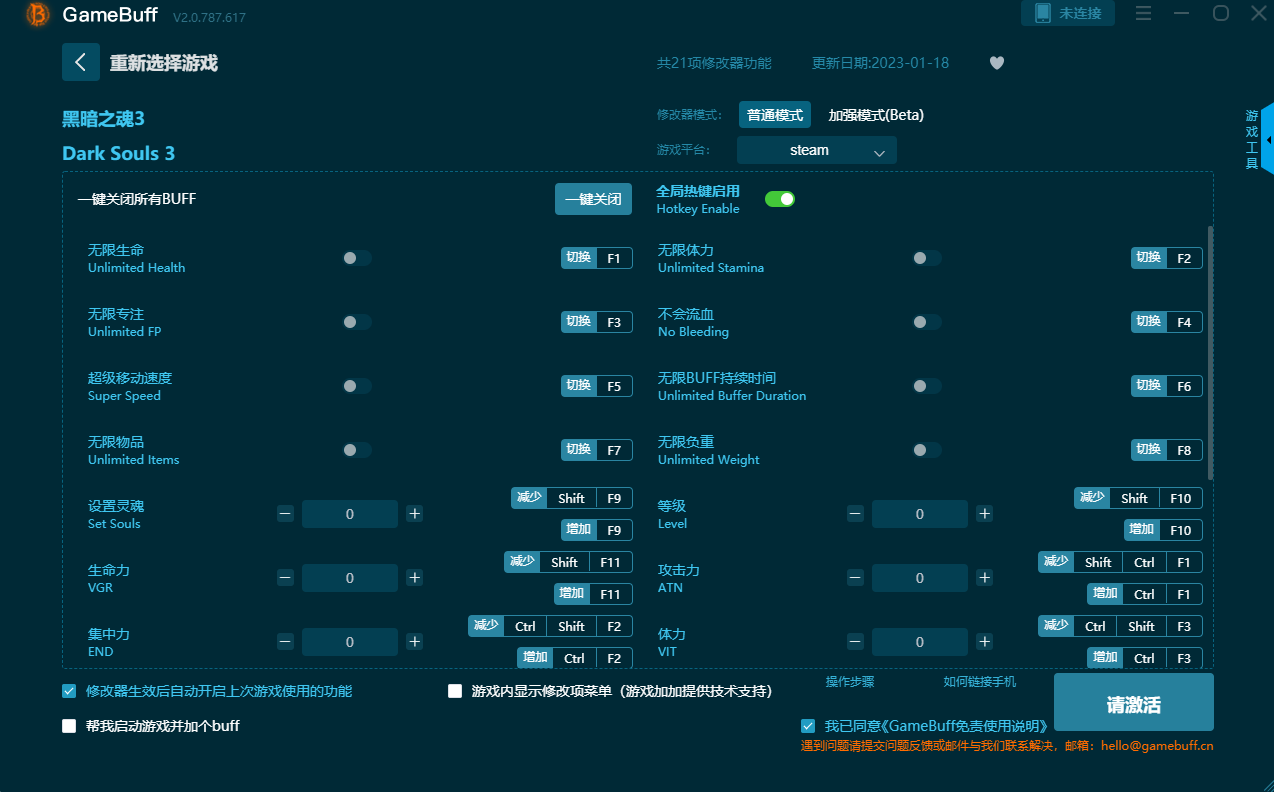1274x792 pixels.
Task: Open the GameBuff免责使用说明 link
Action: [x=966, y=726]
